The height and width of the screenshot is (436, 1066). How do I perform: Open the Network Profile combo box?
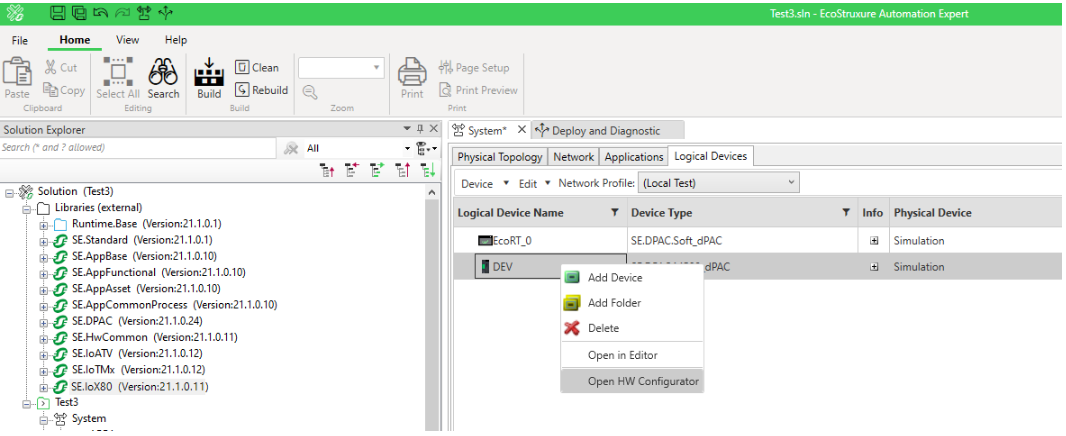click(719, 183)
